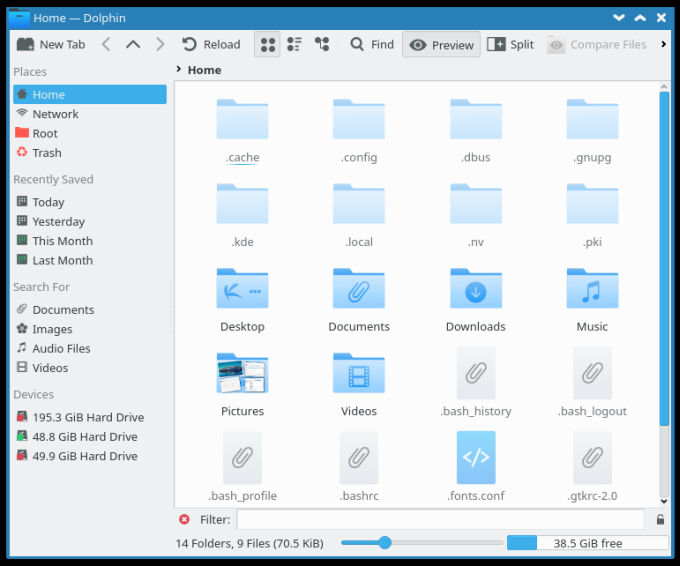Toggle Split view
Screen dimensions: 680x566
510,44
